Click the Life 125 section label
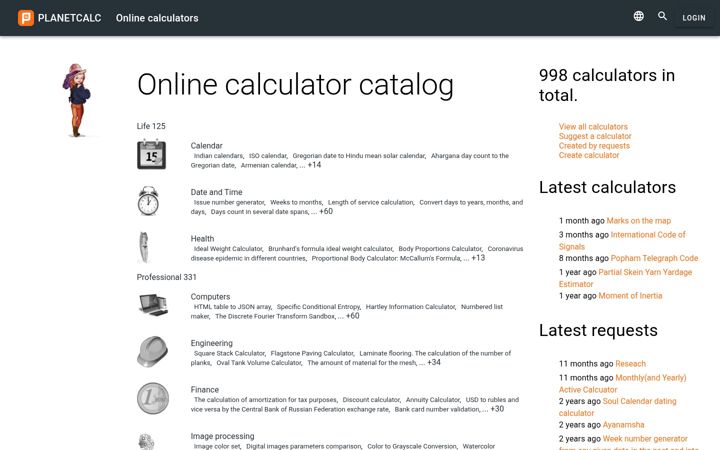Screen dimensions: 720x450 pyautogui.click(x=151, y=126)
